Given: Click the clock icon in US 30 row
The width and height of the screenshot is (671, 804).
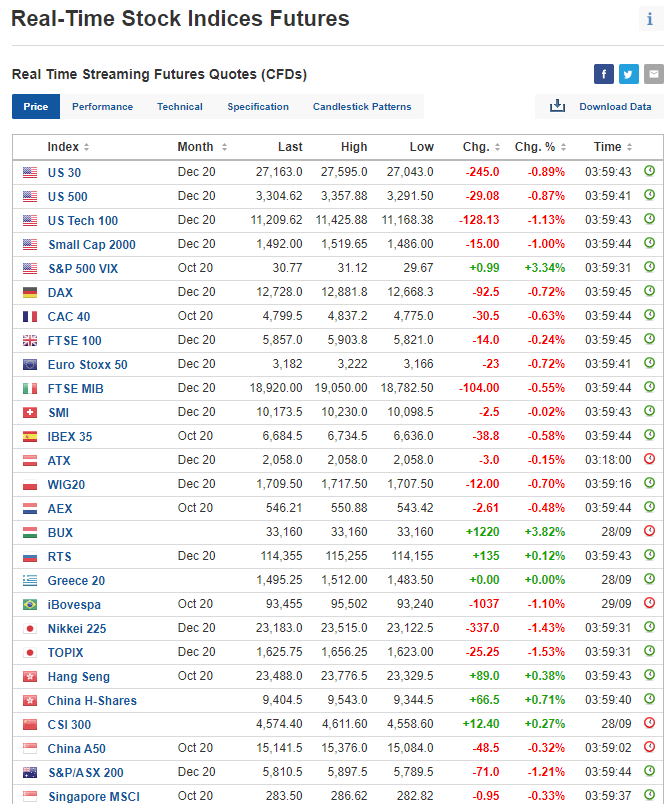Looking at the screenshot, I should coord(649,172).
